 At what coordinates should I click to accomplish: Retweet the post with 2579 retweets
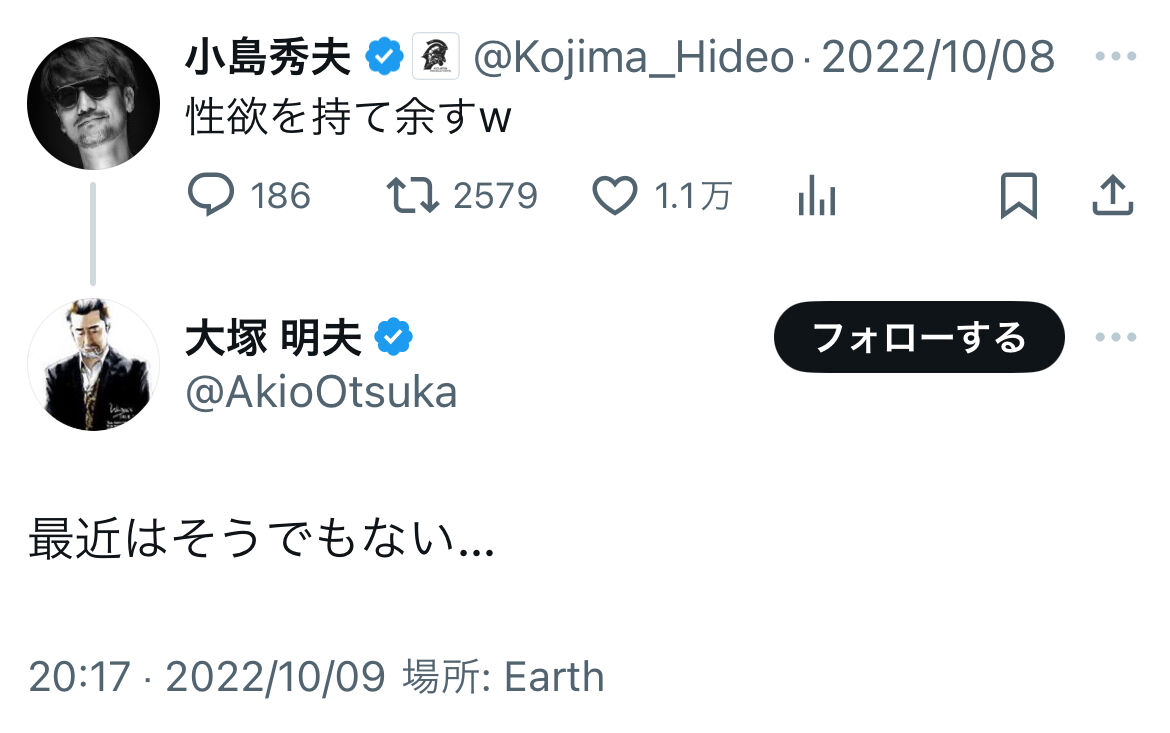coord(413,196)
